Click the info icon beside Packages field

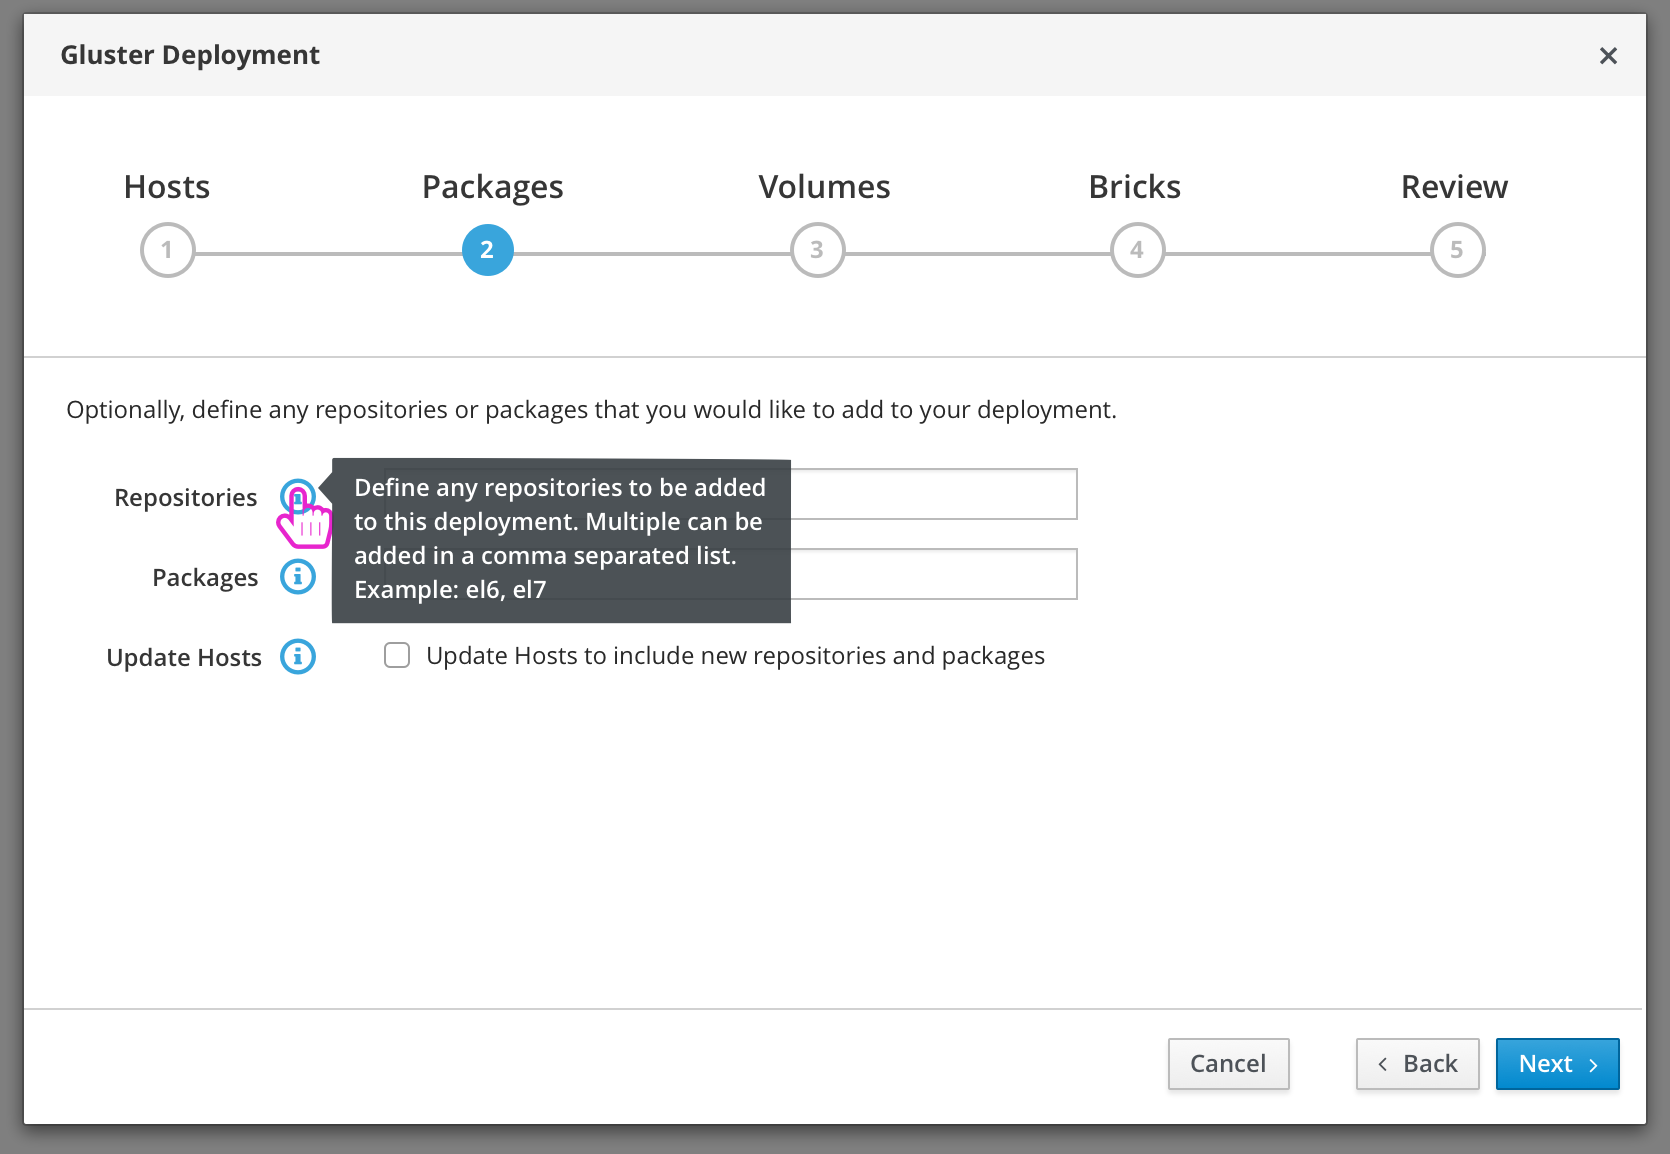[x=297, y=577]
